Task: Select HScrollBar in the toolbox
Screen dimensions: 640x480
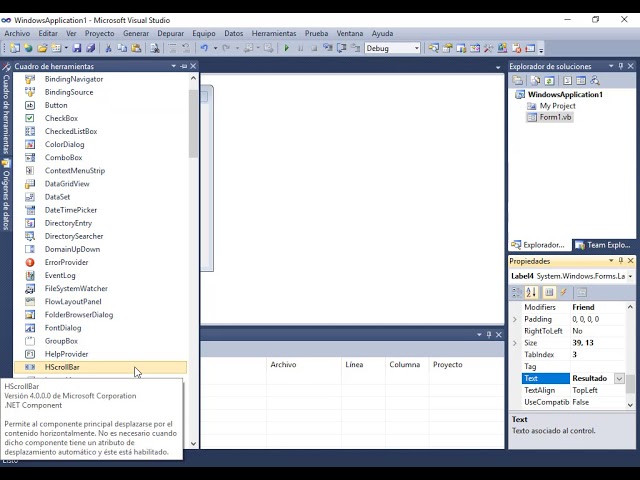Action: [x=100, y=367]
